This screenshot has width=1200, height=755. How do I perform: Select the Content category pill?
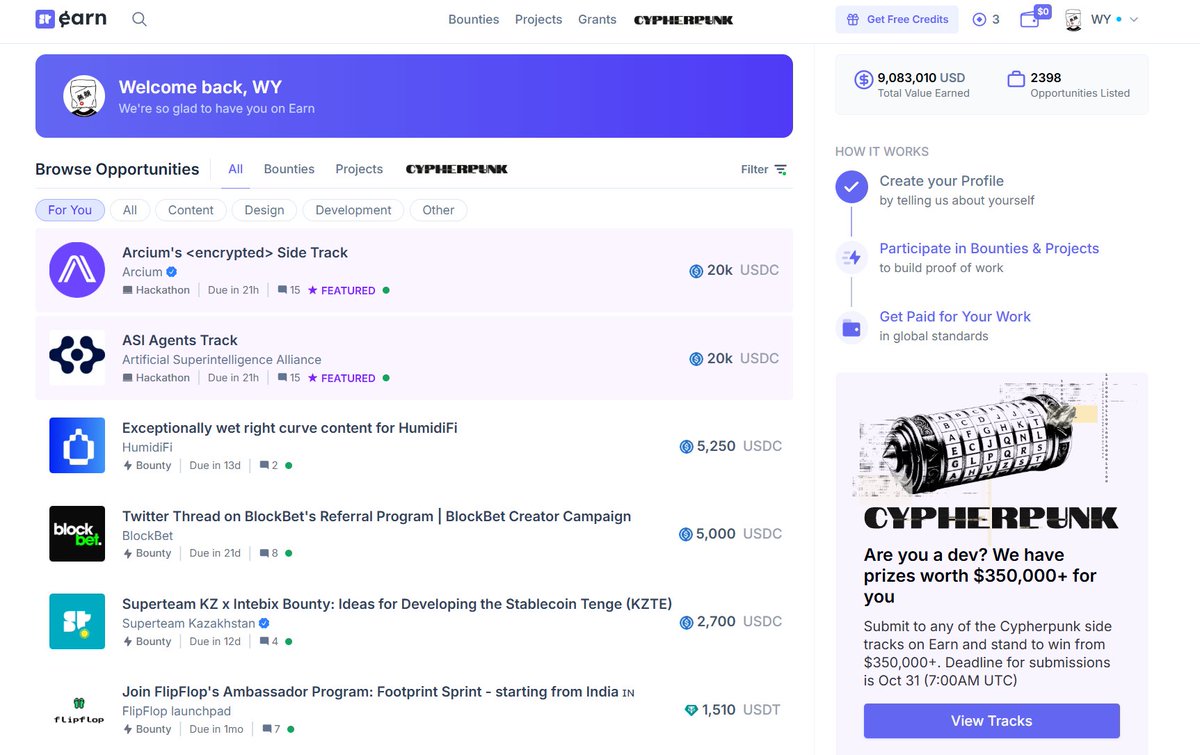(191, 210)
